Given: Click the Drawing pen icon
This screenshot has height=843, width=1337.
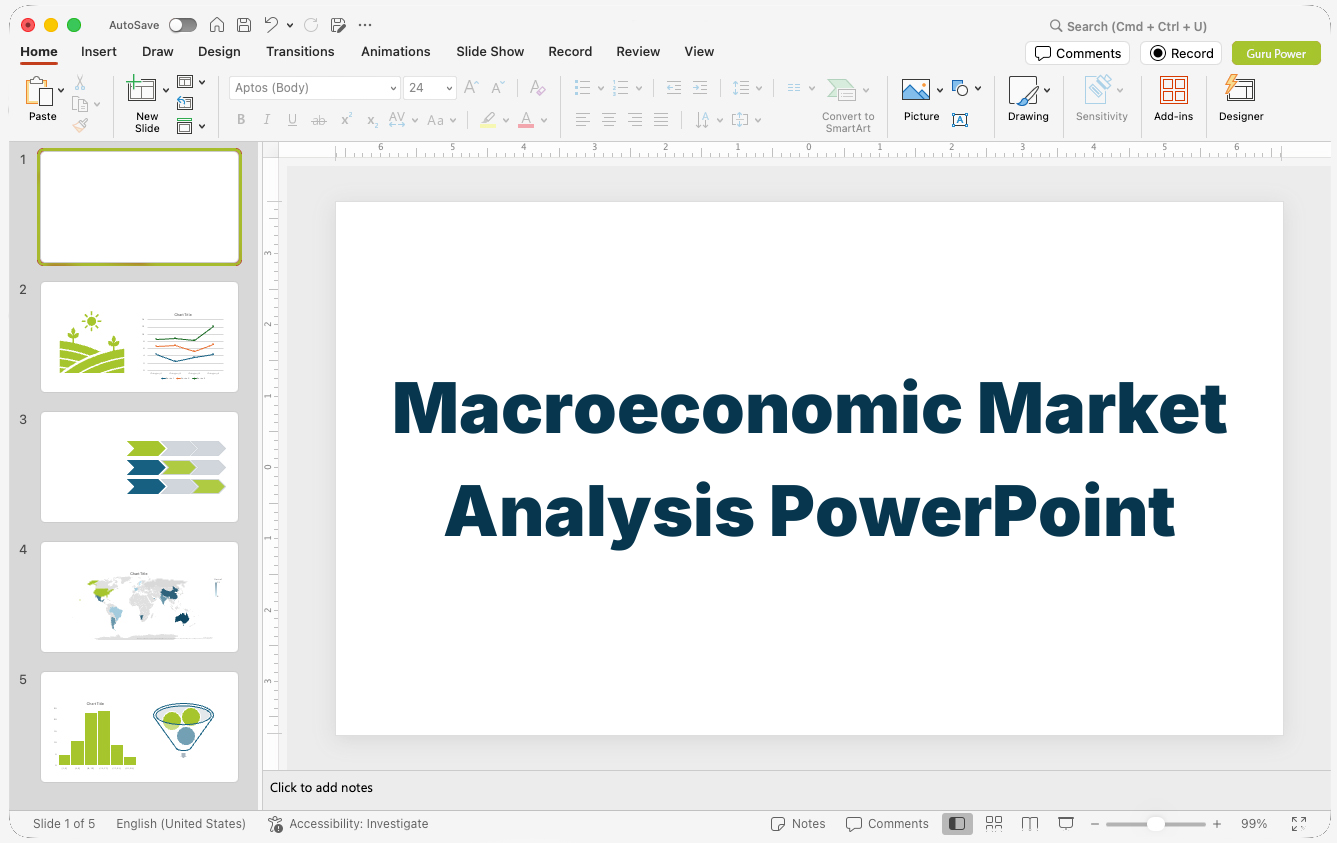Looking at the screenshot, I should point(1023,90).
